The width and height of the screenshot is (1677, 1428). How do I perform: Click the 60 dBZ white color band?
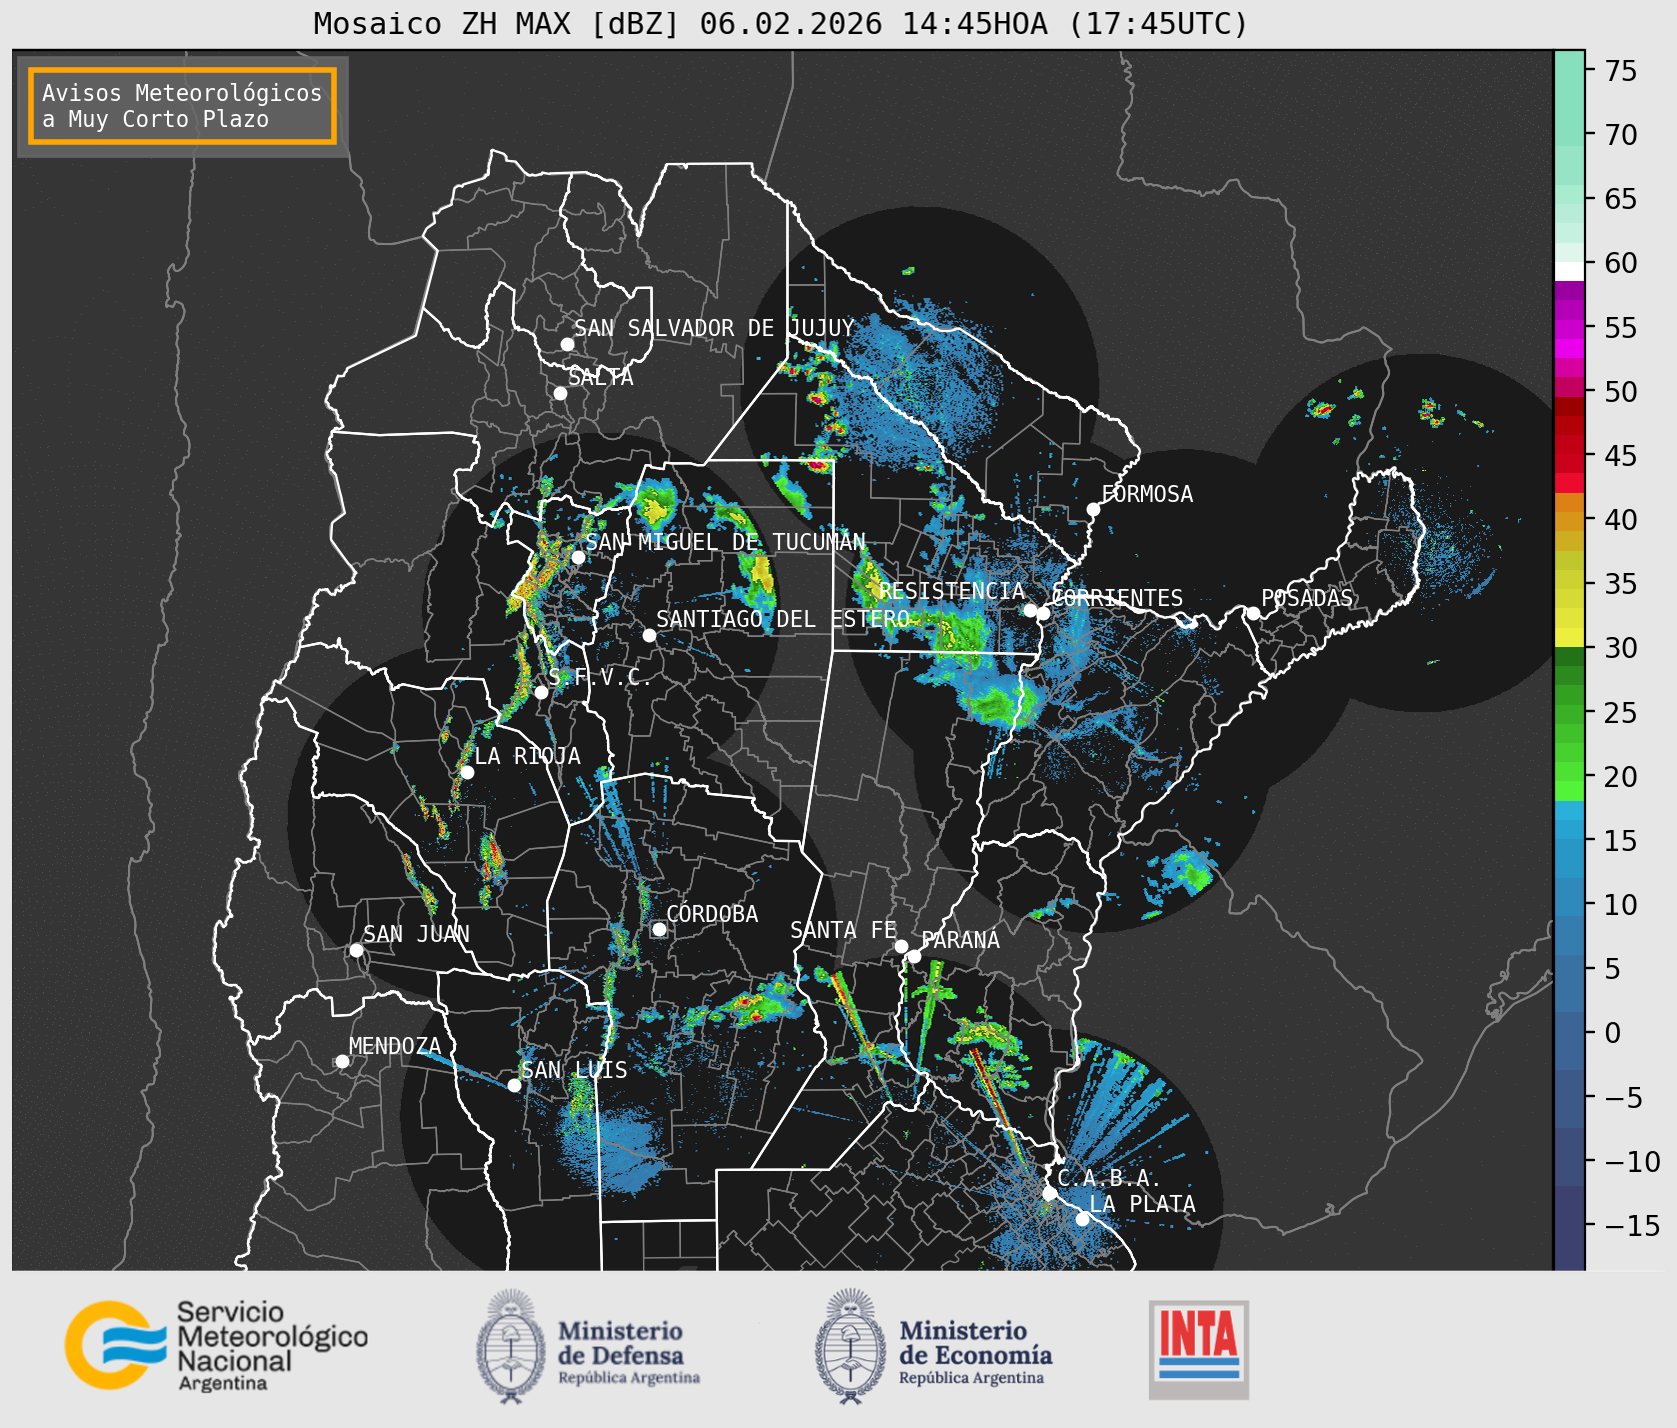tap(1569, 271)
